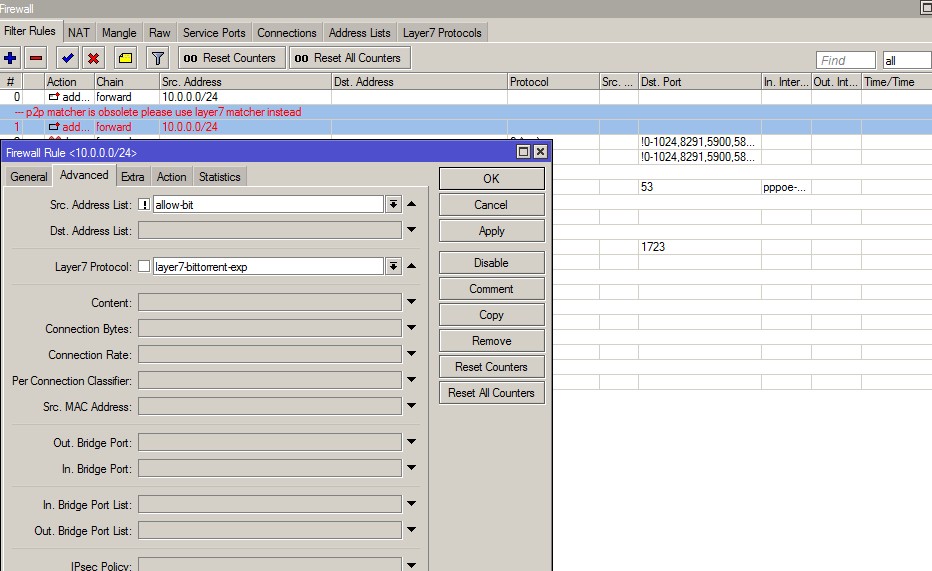This screenshot has width=932, height=571.
Task: Click the red minus remove rule icon
Action: (x=36, y=58)
